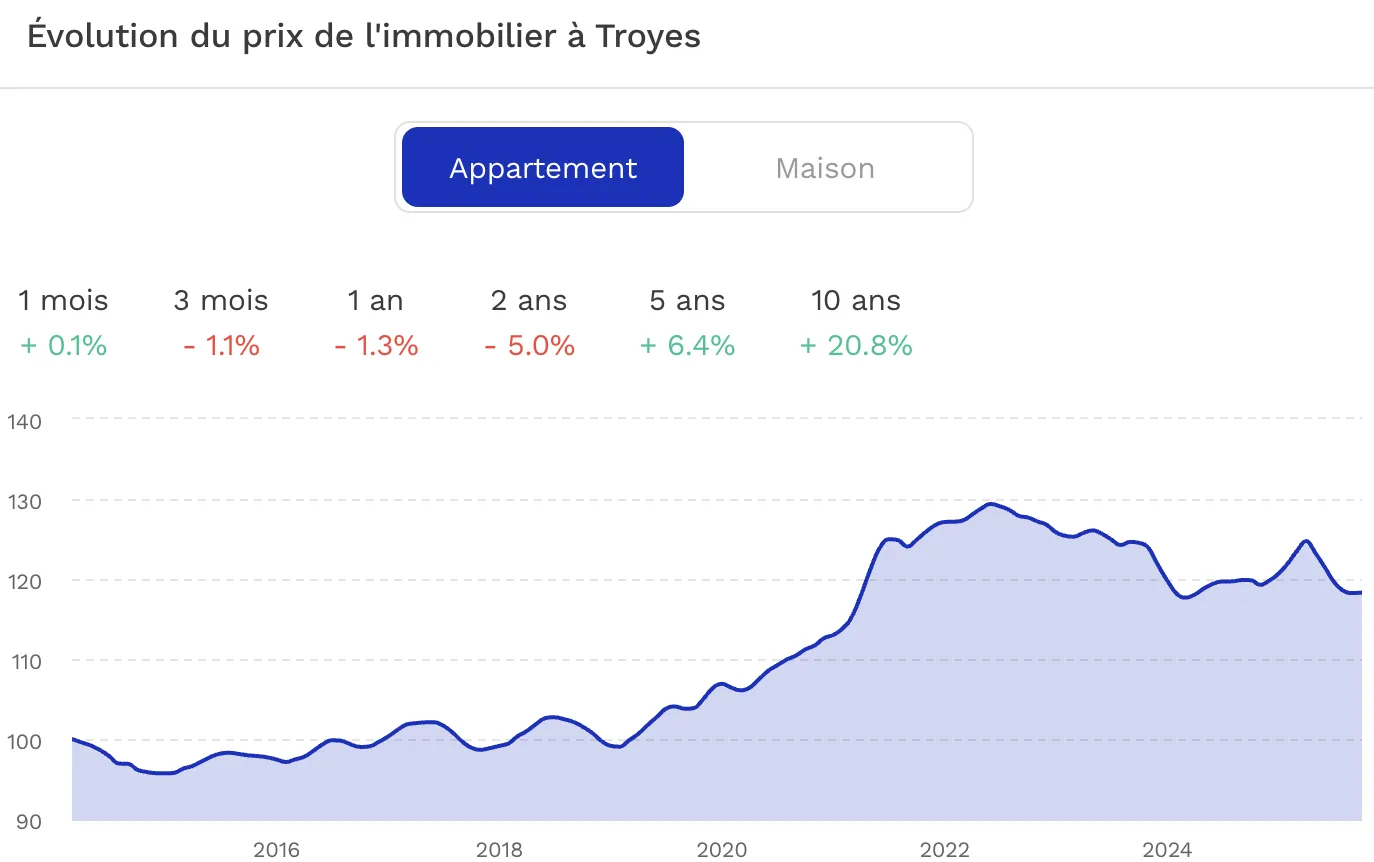Select the Maison toggle option
The image size is (1374, 862).
tap(824, 168)
